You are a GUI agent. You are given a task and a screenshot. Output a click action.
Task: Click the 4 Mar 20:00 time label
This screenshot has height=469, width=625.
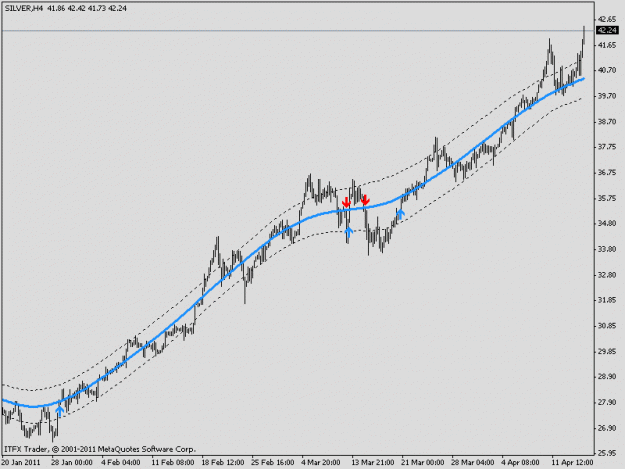(x=321, y=462)
